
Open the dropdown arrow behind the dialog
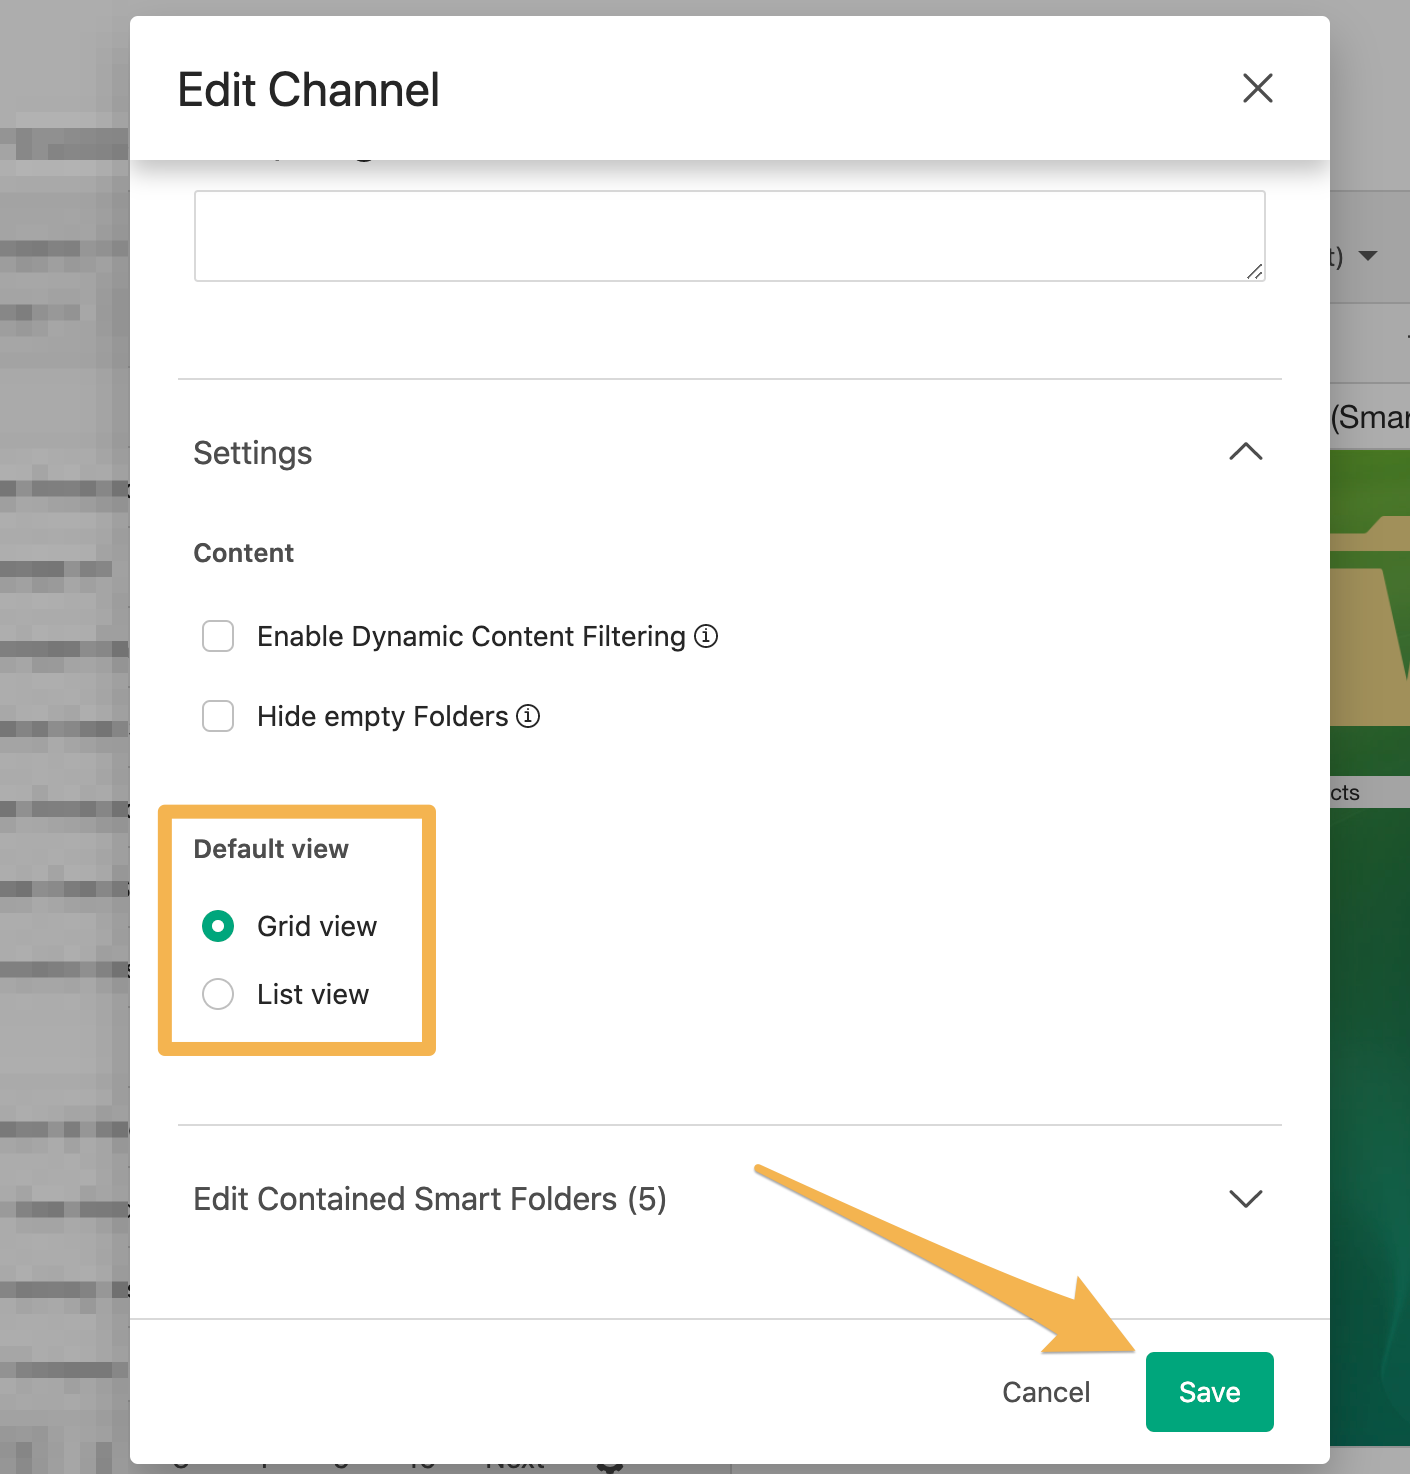click(x=1368, y=256)
